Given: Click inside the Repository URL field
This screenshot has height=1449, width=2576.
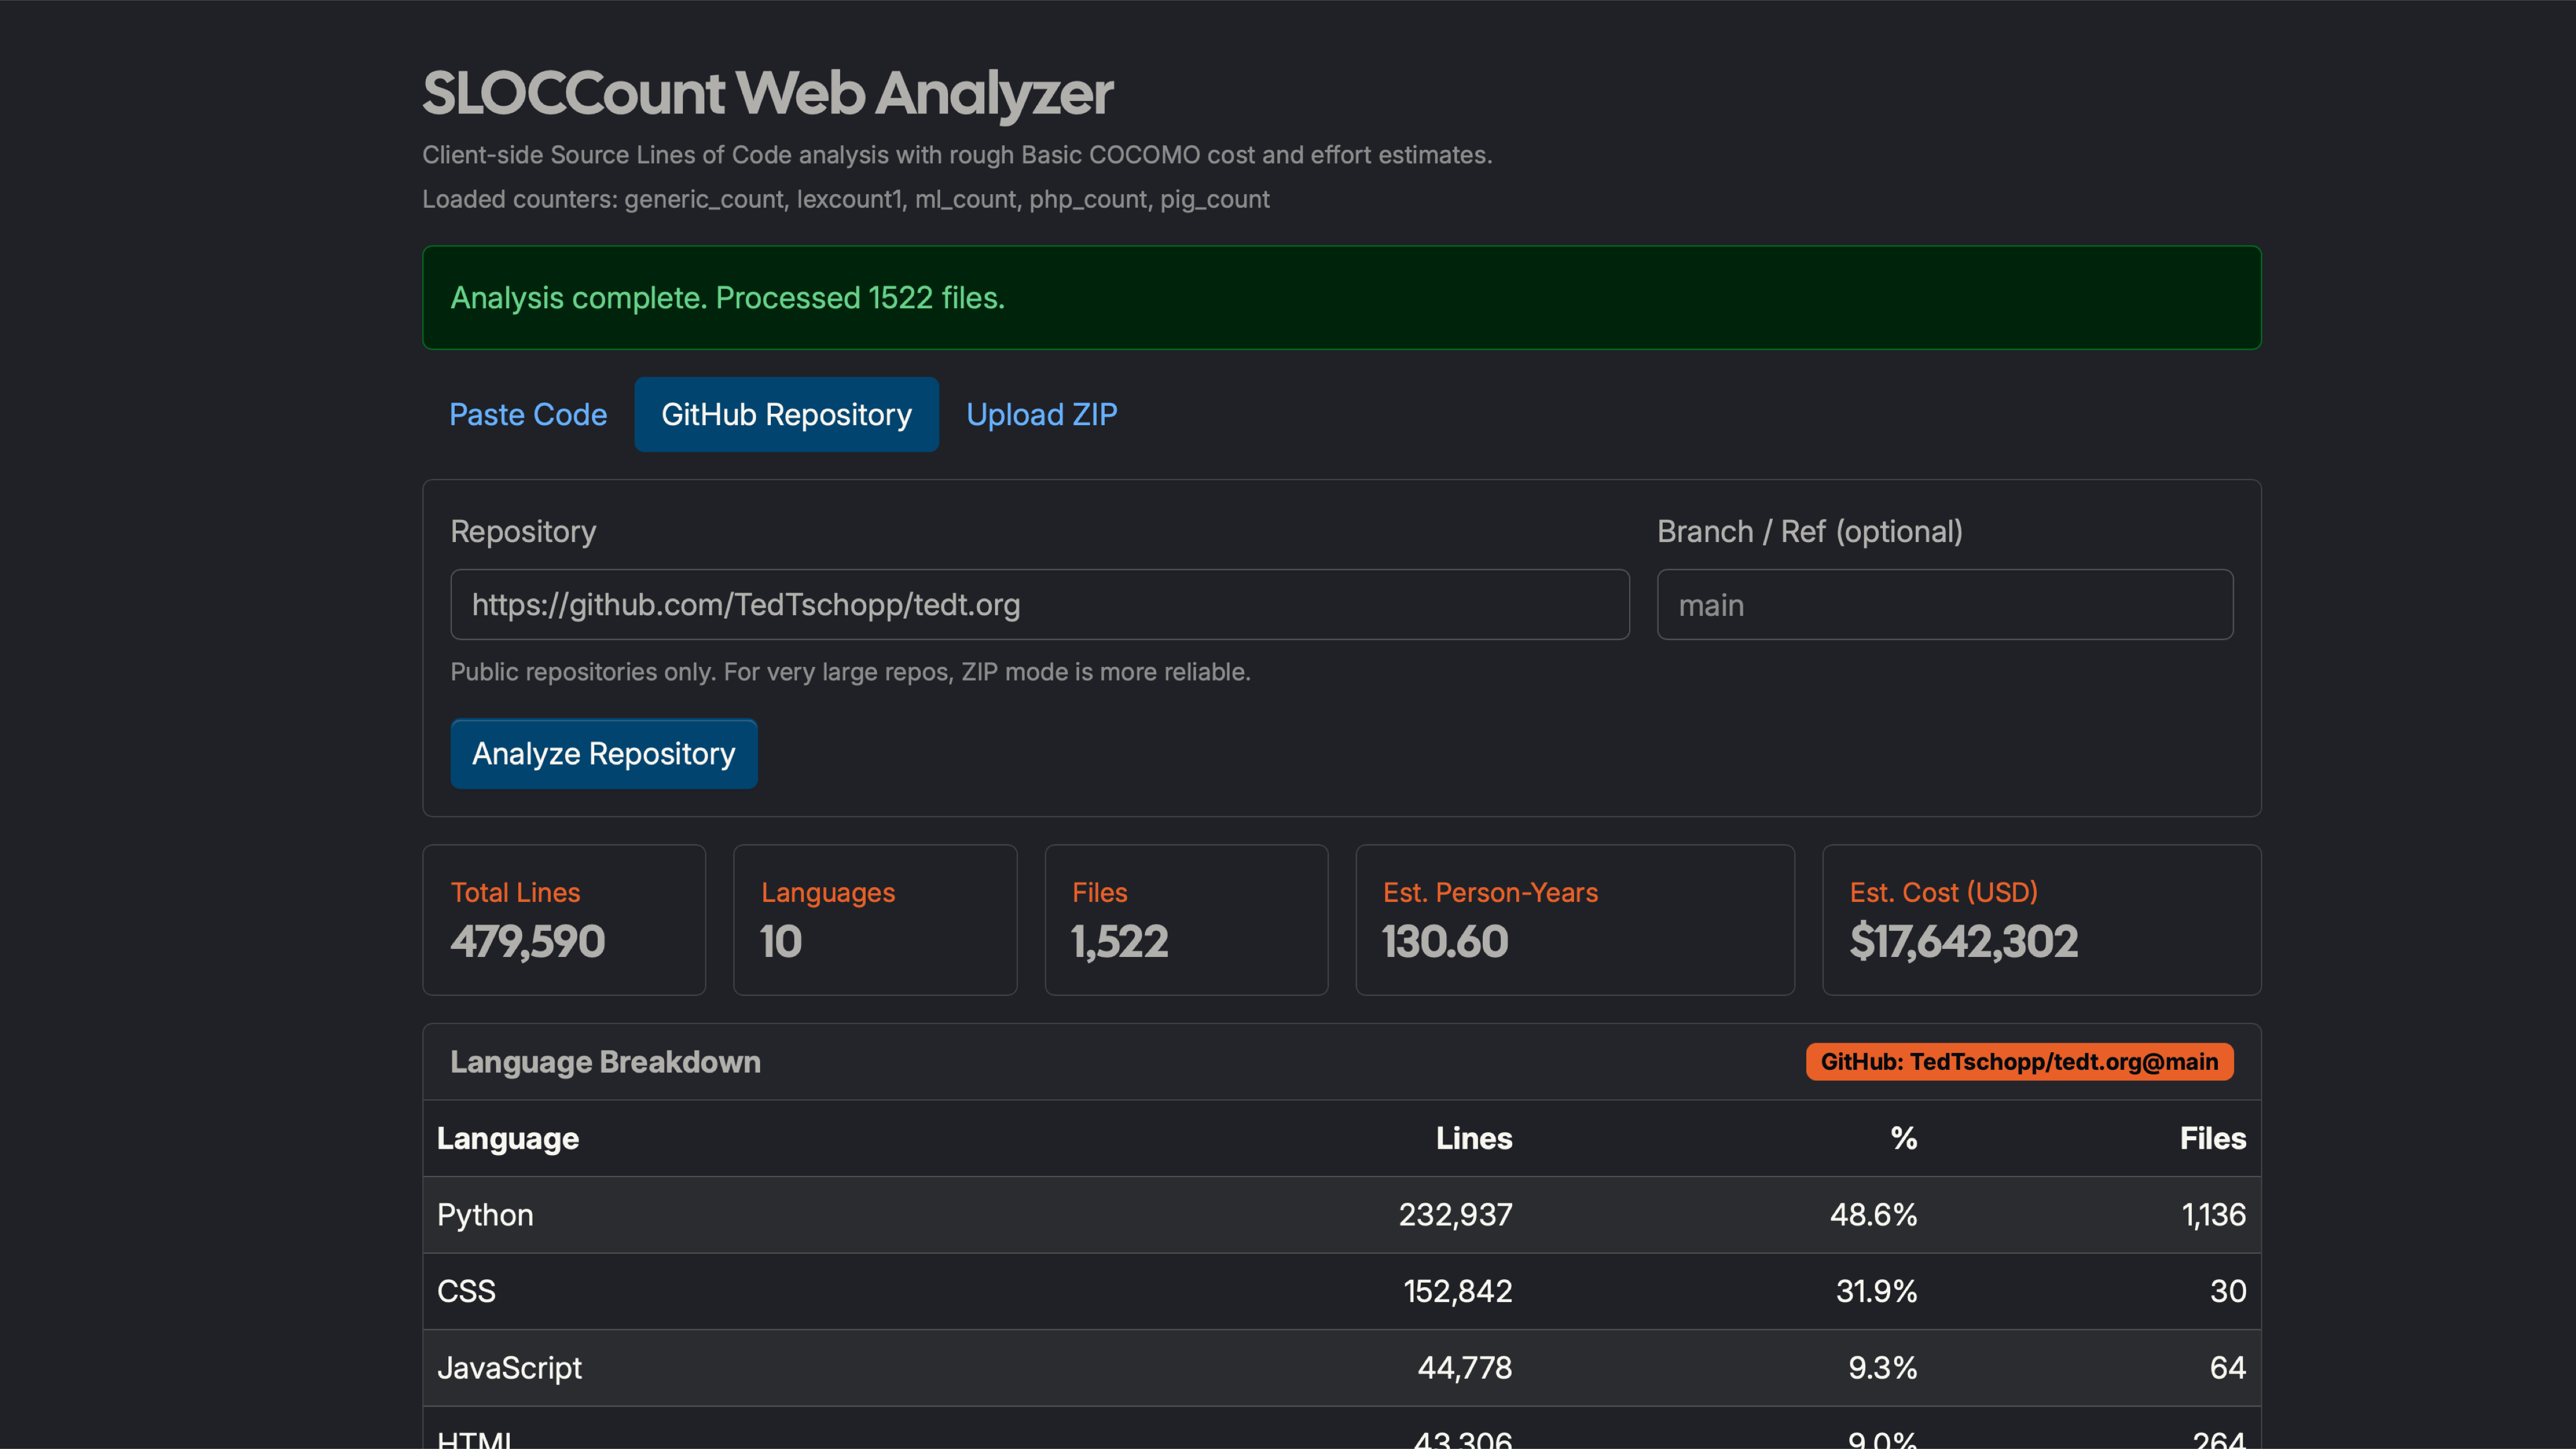Looking at the screenshot, I should point(1040,604).
